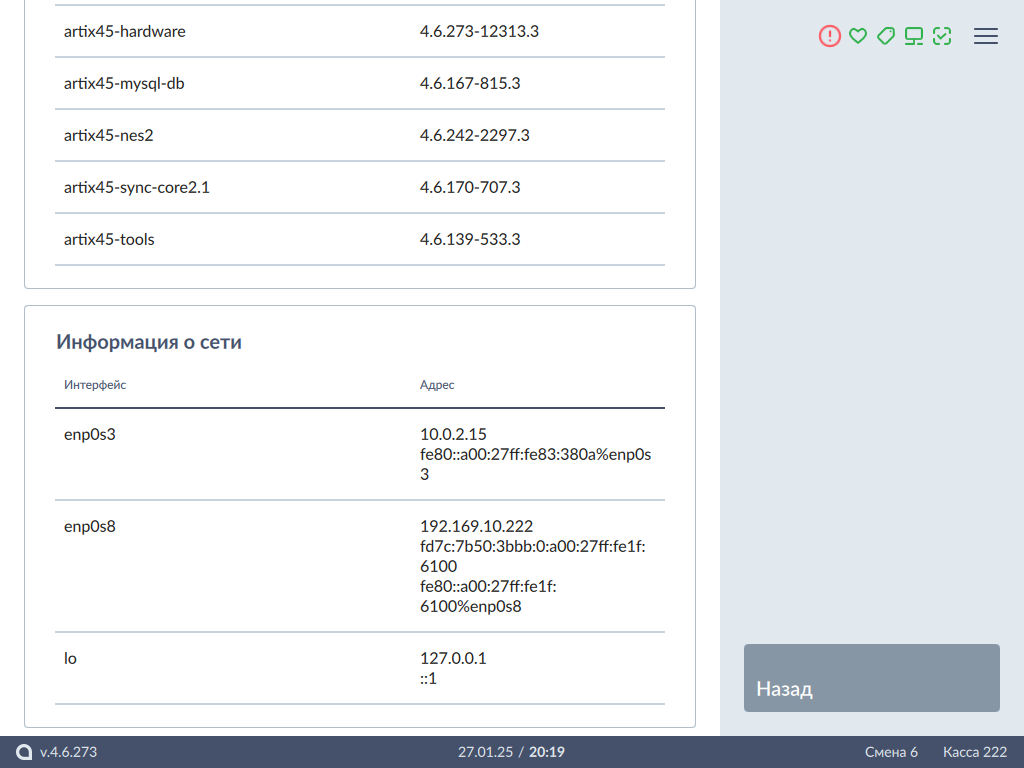1024x768 pixels.
Task: Click the artix45-tools version 4.6.139-533.3
Action: tap(470, 240)
